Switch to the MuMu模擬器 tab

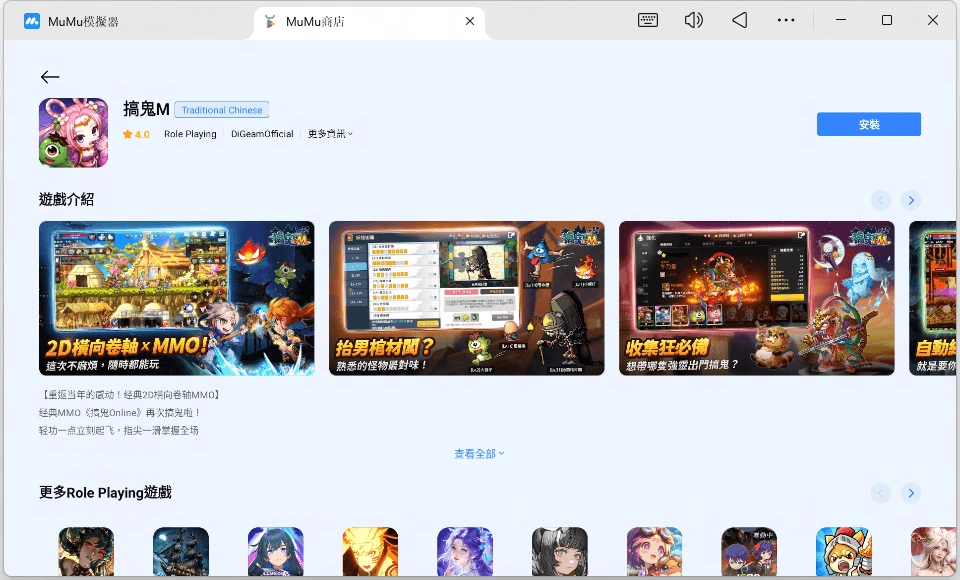pyautogui.click(x=72, y=21)
